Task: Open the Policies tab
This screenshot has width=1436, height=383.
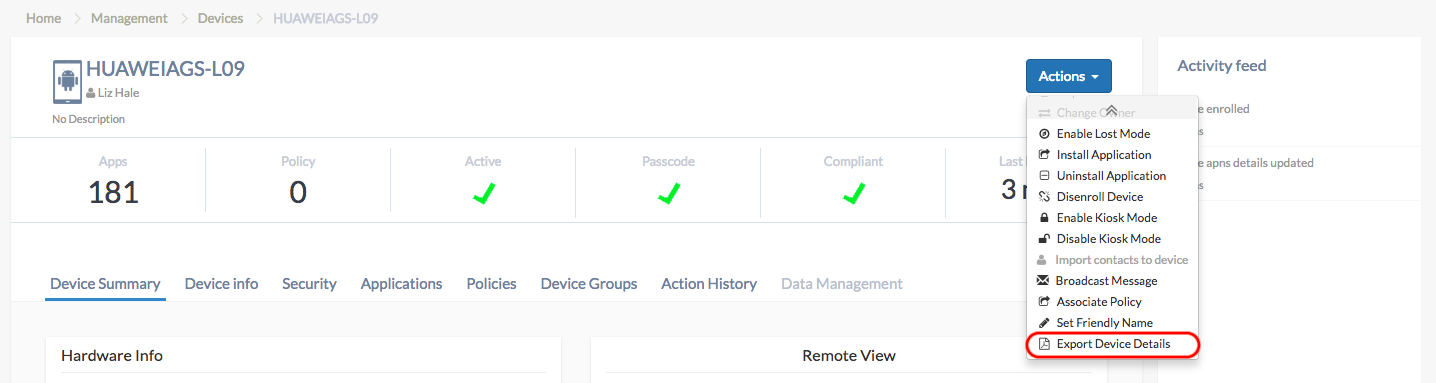Action: 491,284
